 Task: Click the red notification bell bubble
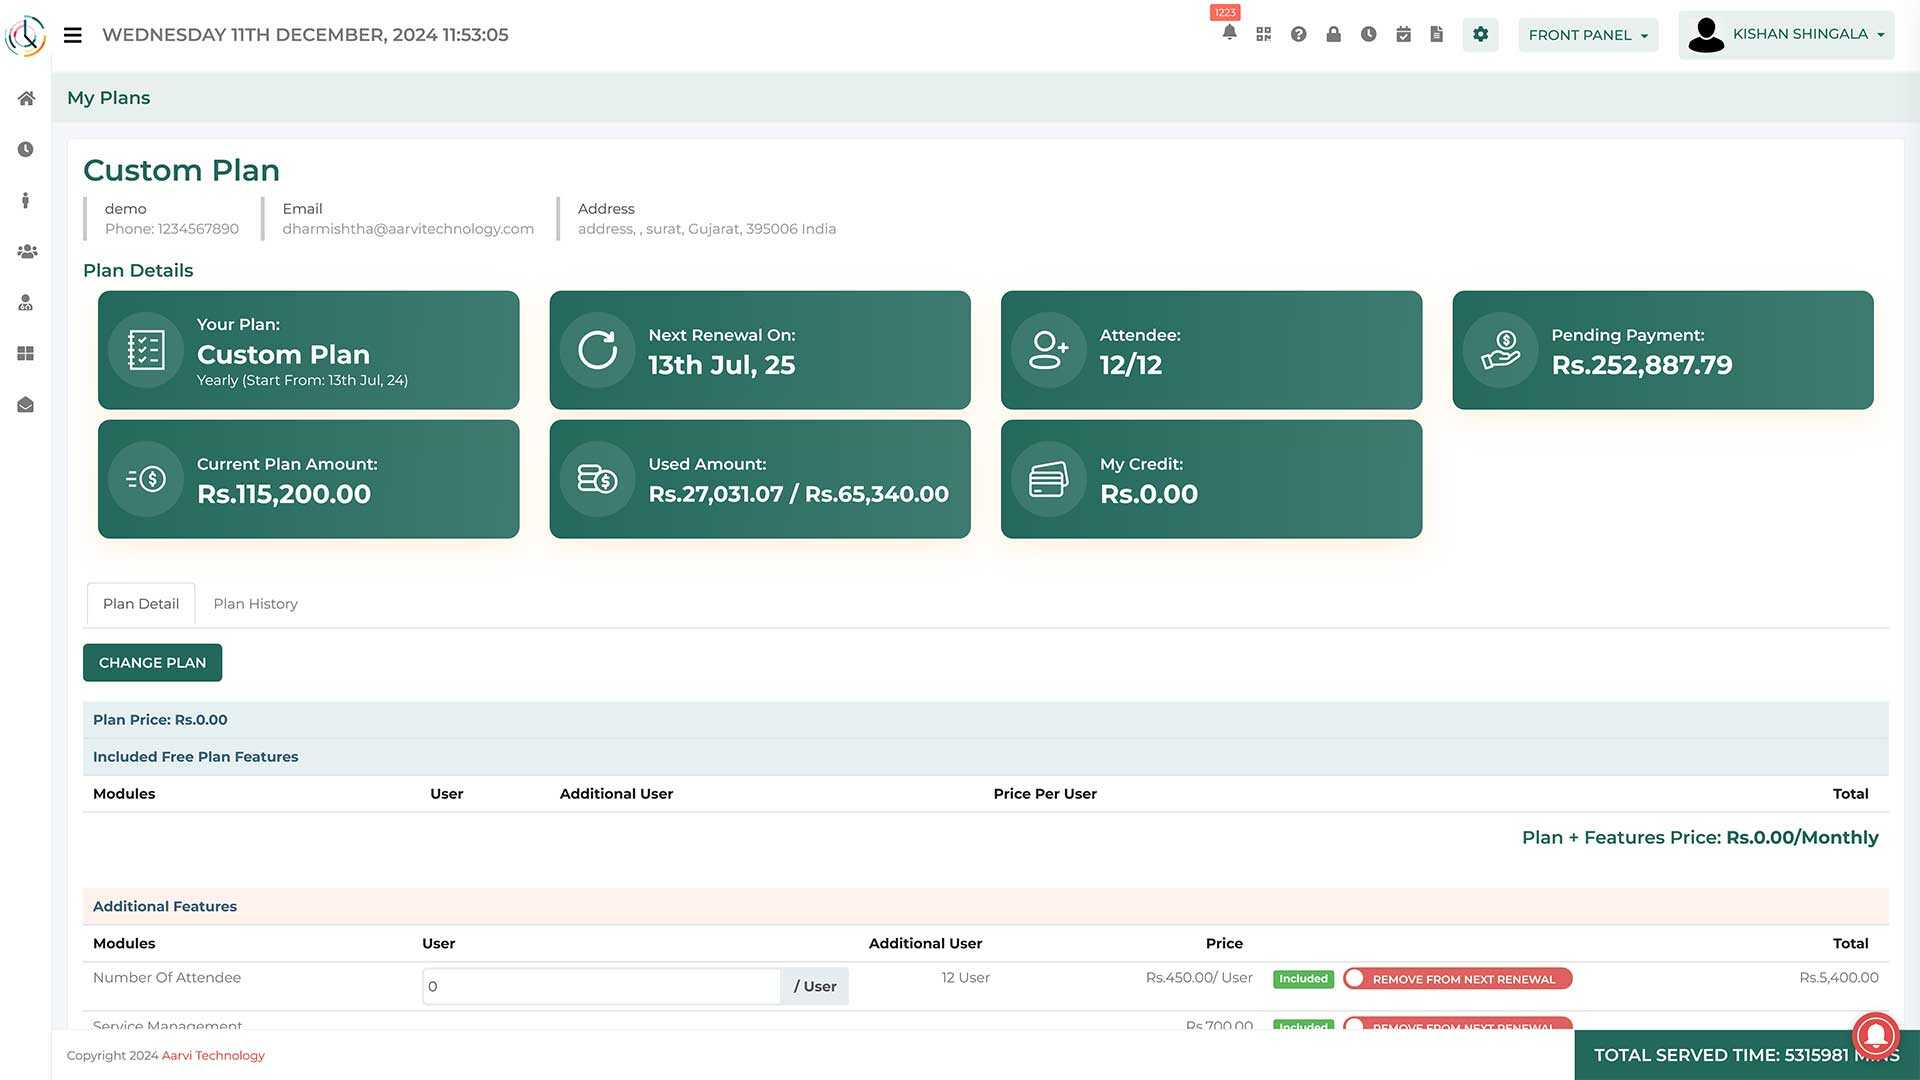pyautogui.click(x=1875, y=1036)
